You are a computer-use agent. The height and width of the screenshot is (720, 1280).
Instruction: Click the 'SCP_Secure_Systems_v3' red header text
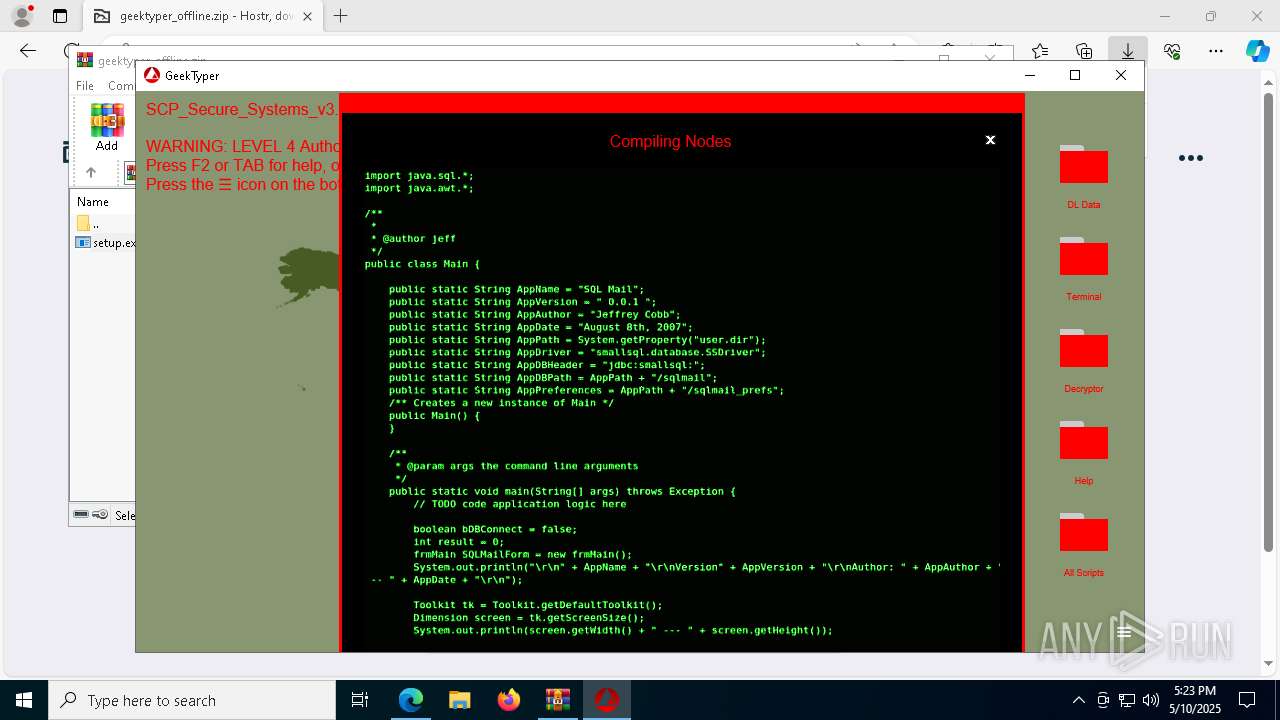pyautogui.click(x=241, y=109)
